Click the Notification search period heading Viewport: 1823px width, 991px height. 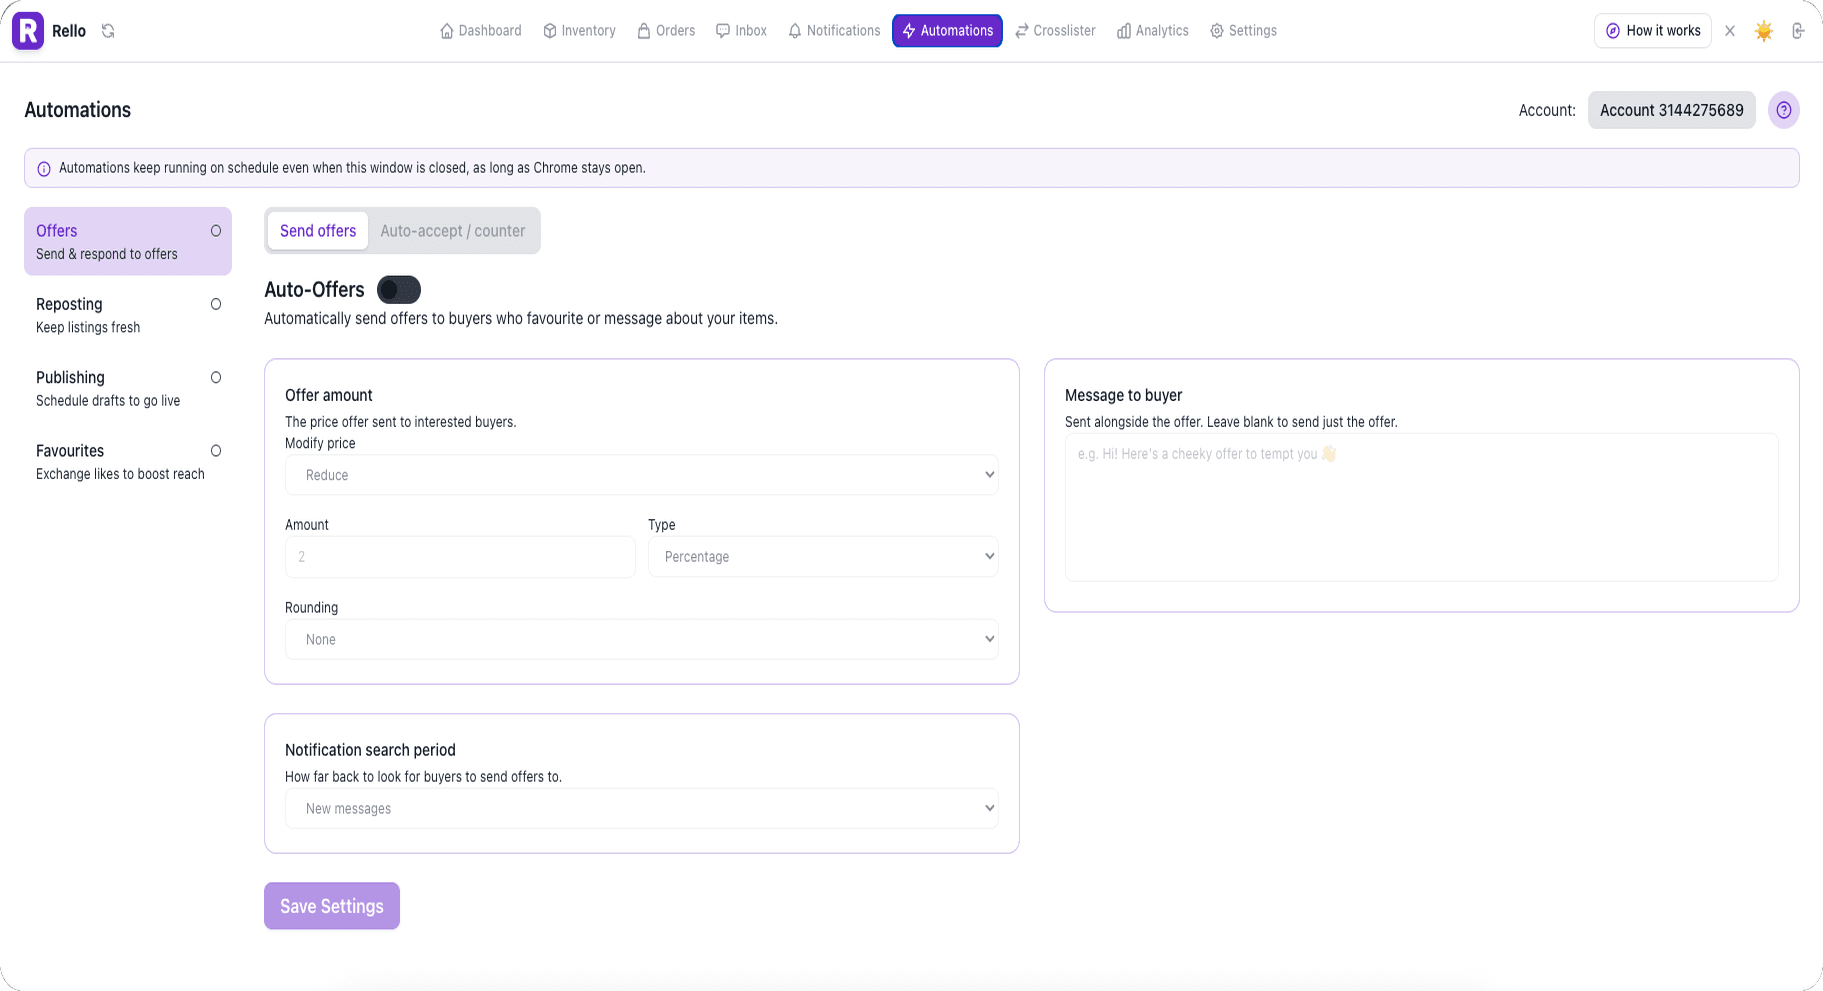click(370, 750)
